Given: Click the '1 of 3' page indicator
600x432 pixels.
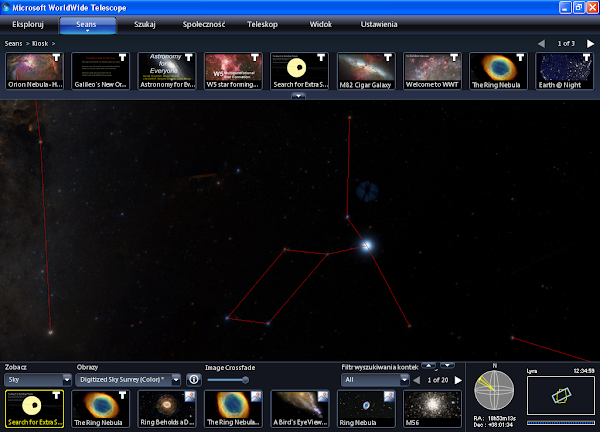Looking at the screenshot, I should pos(566,44).
